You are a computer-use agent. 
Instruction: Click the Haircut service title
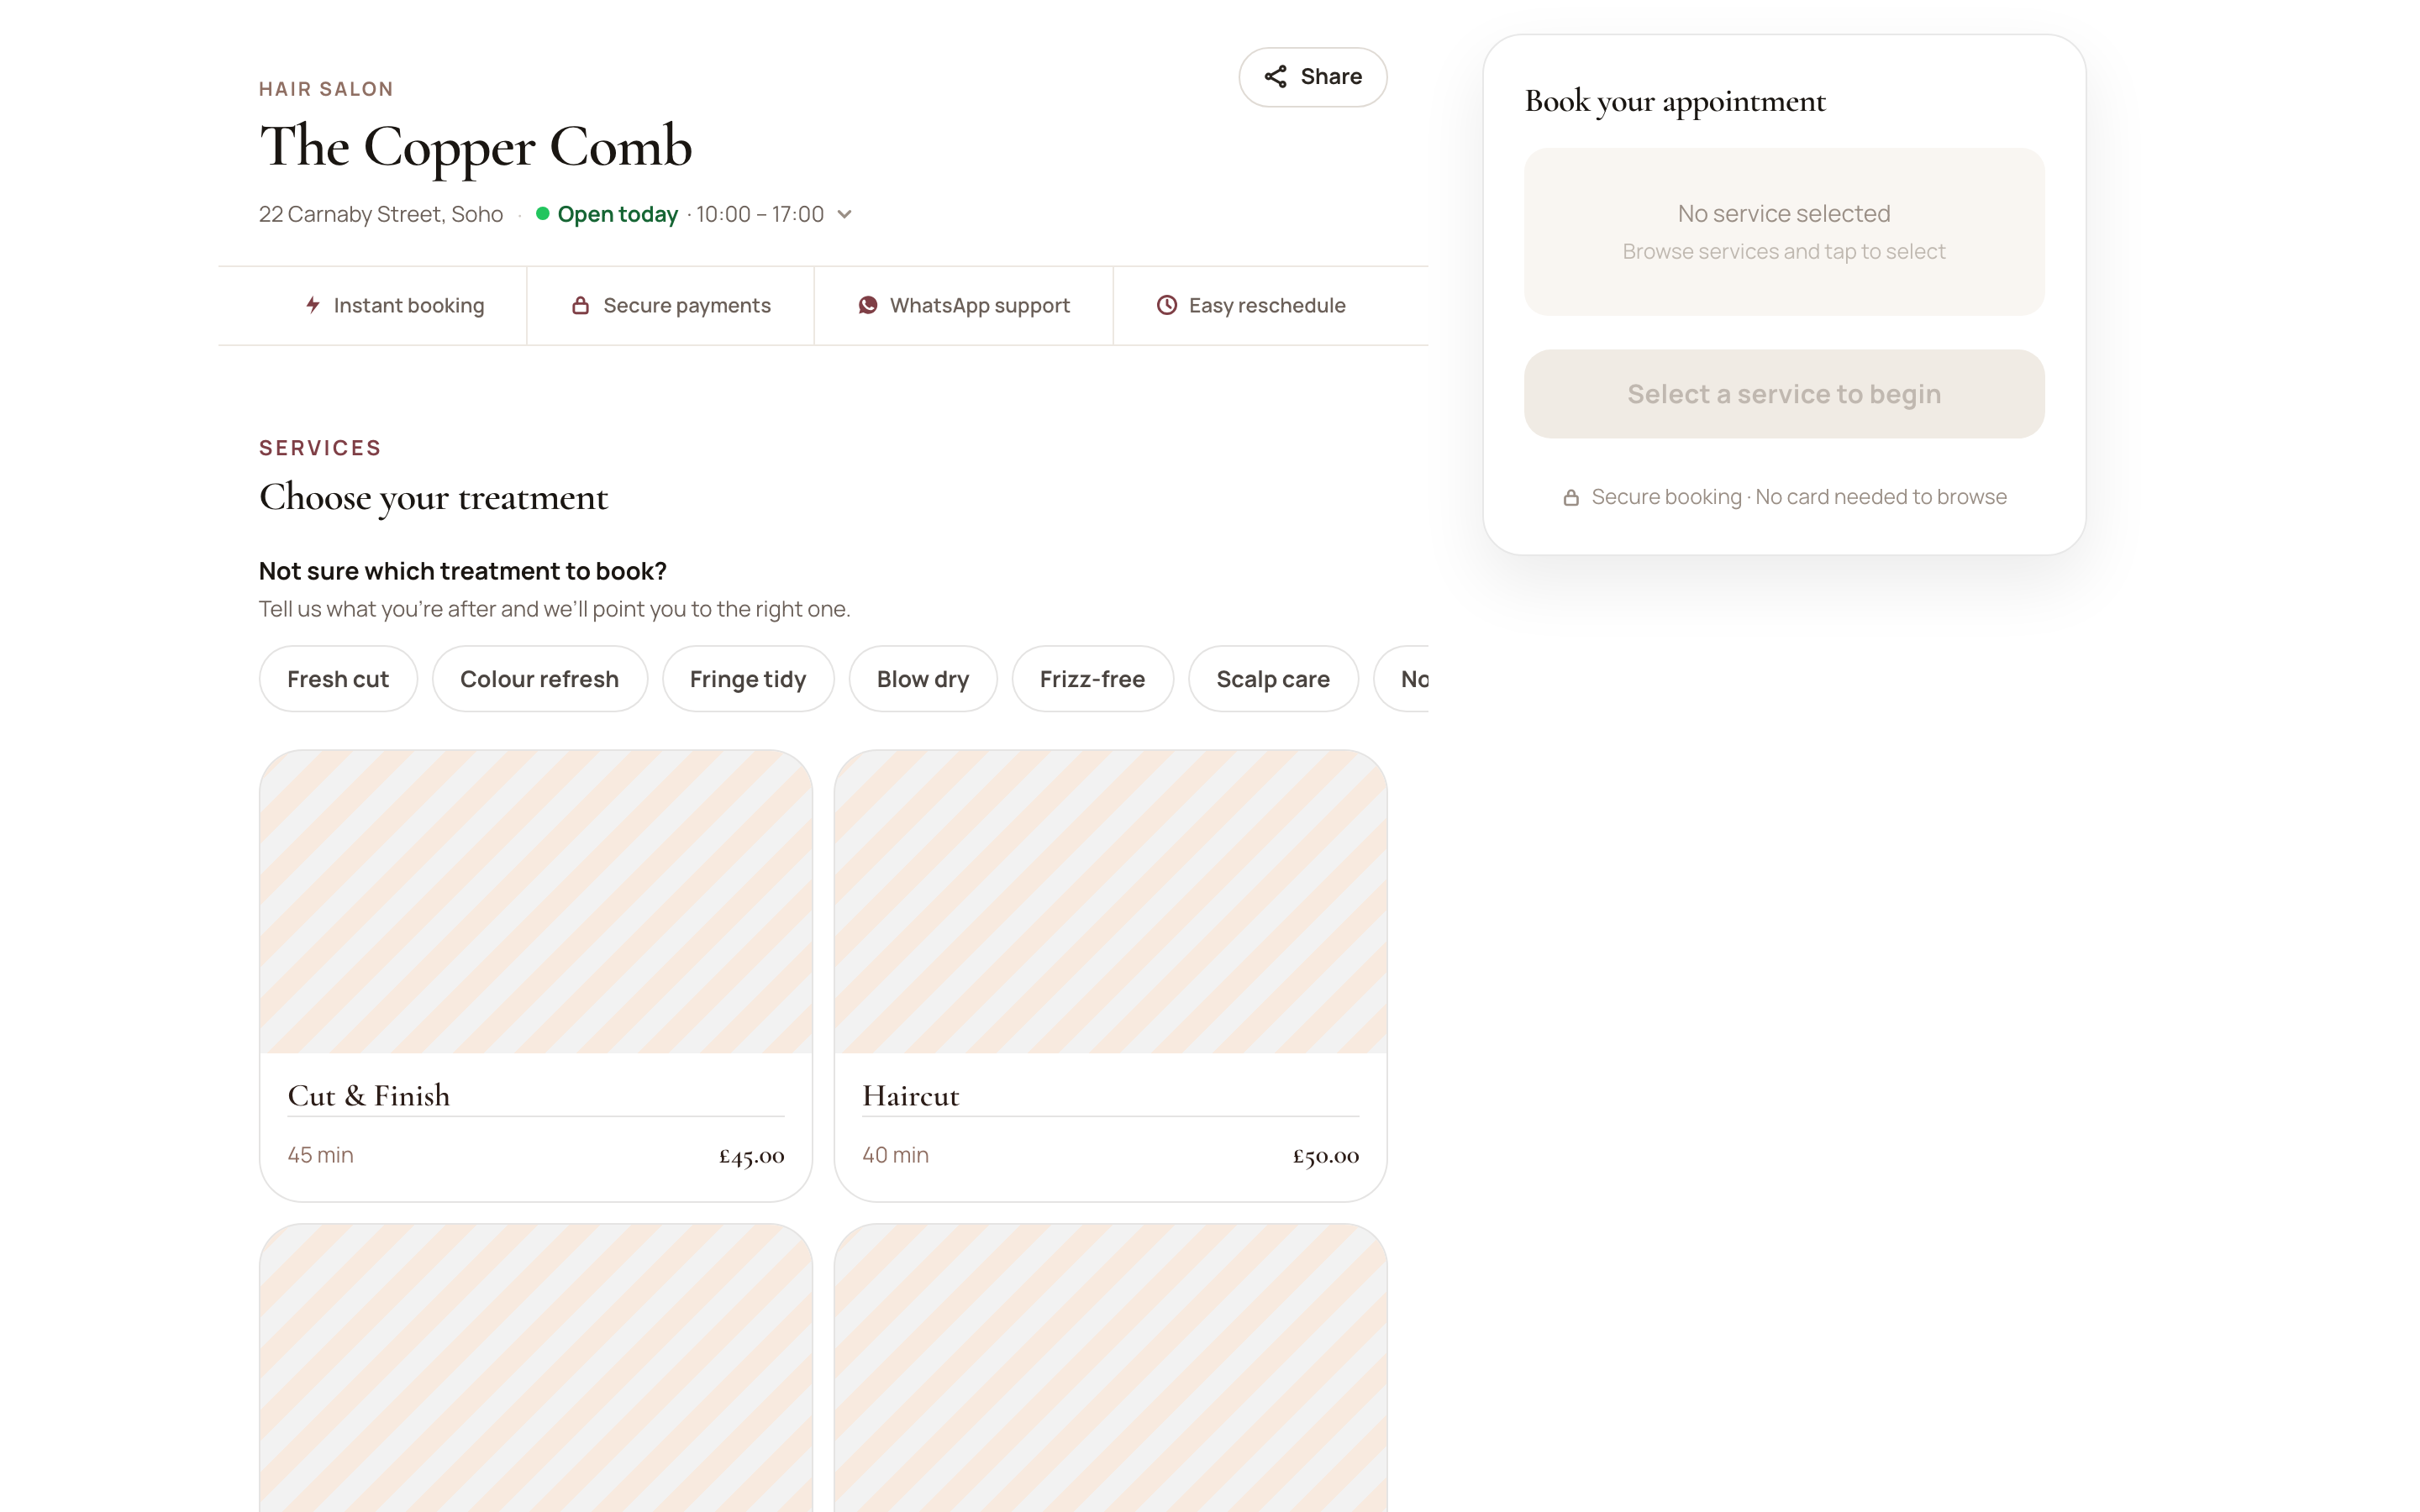tap(911, 1096)
